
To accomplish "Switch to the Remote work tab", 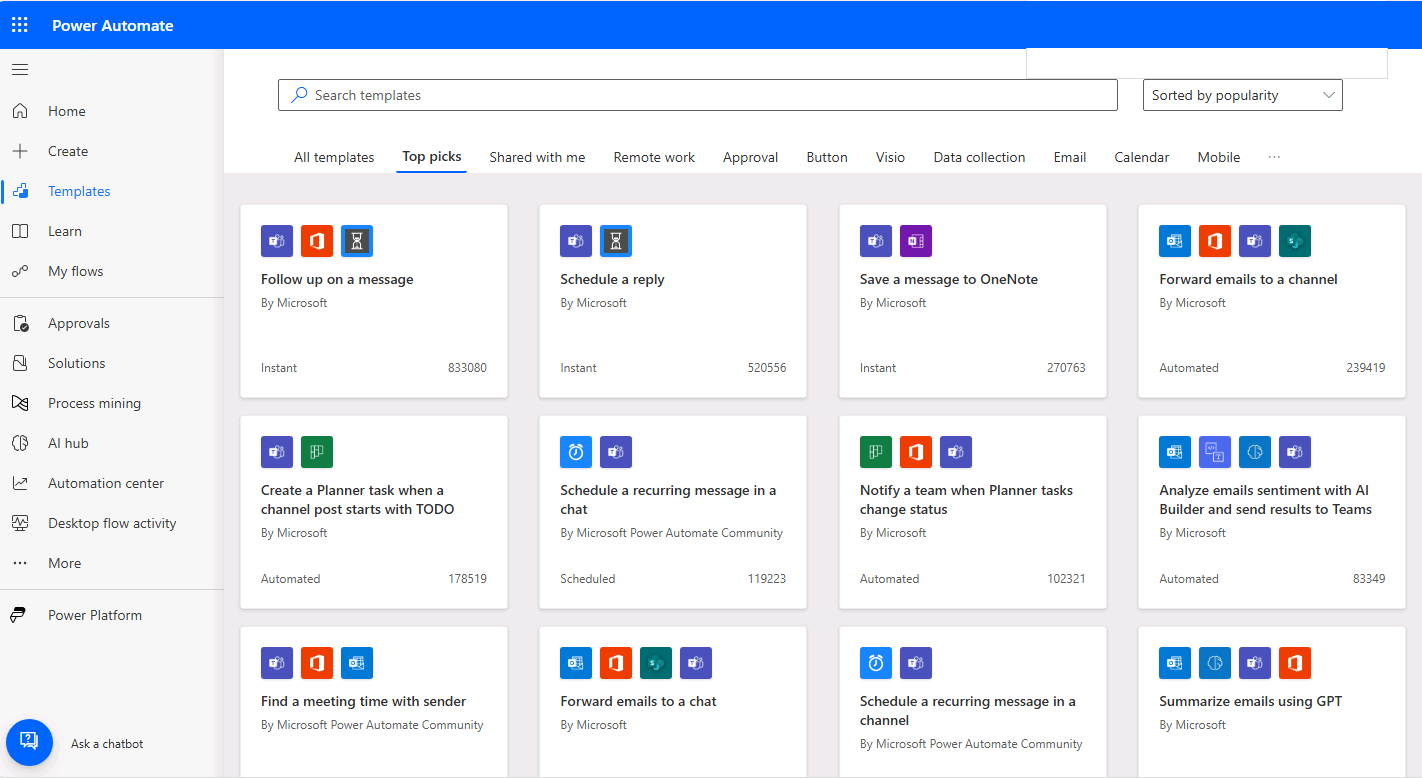I will (654, 157).
